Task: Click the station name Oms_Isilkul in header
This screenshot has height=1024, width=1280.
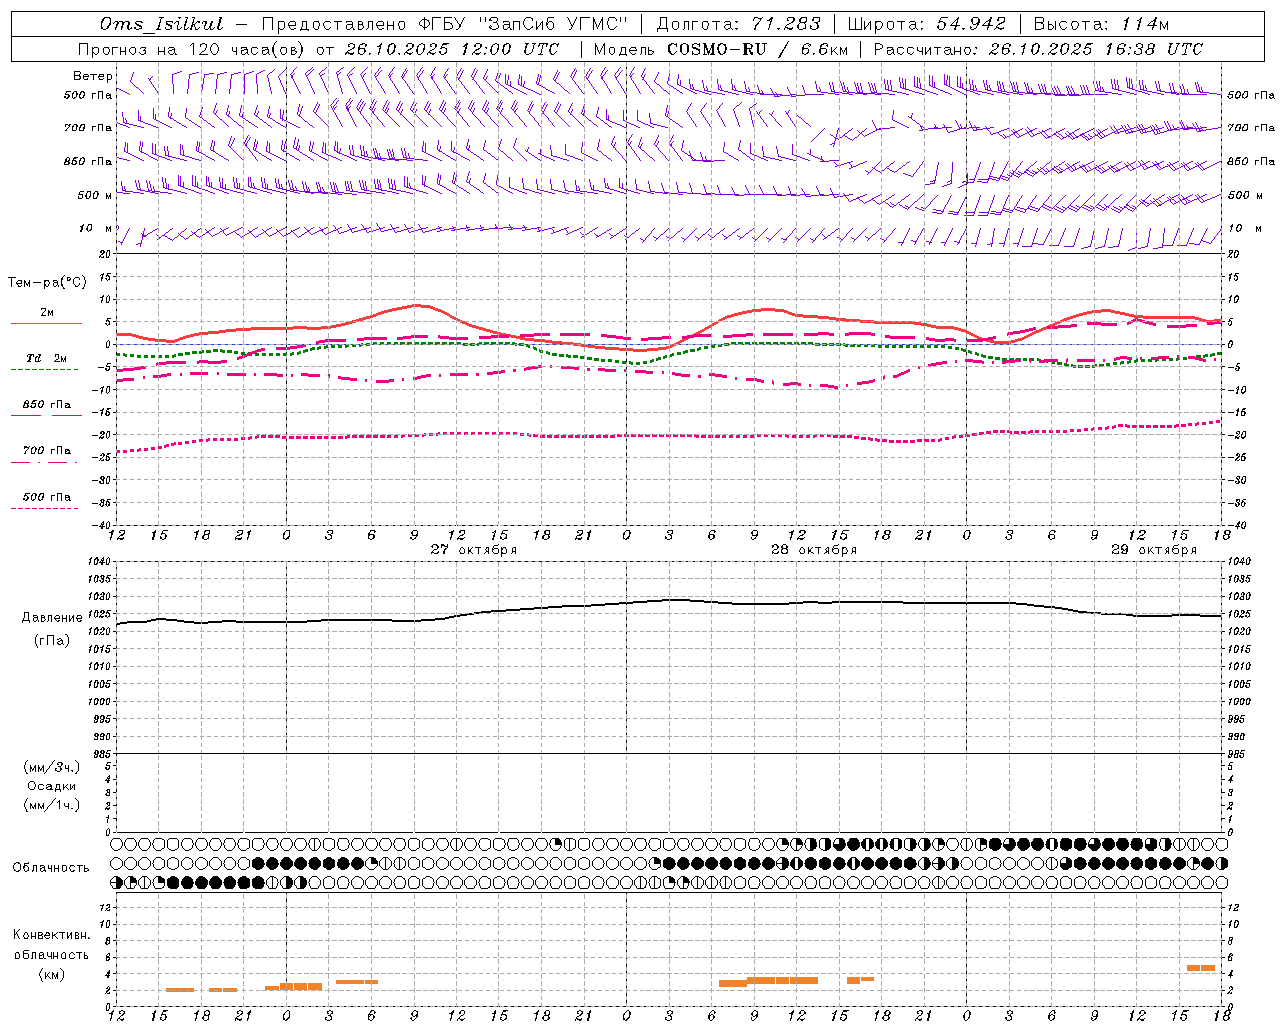Action: (x=161, y=24)
